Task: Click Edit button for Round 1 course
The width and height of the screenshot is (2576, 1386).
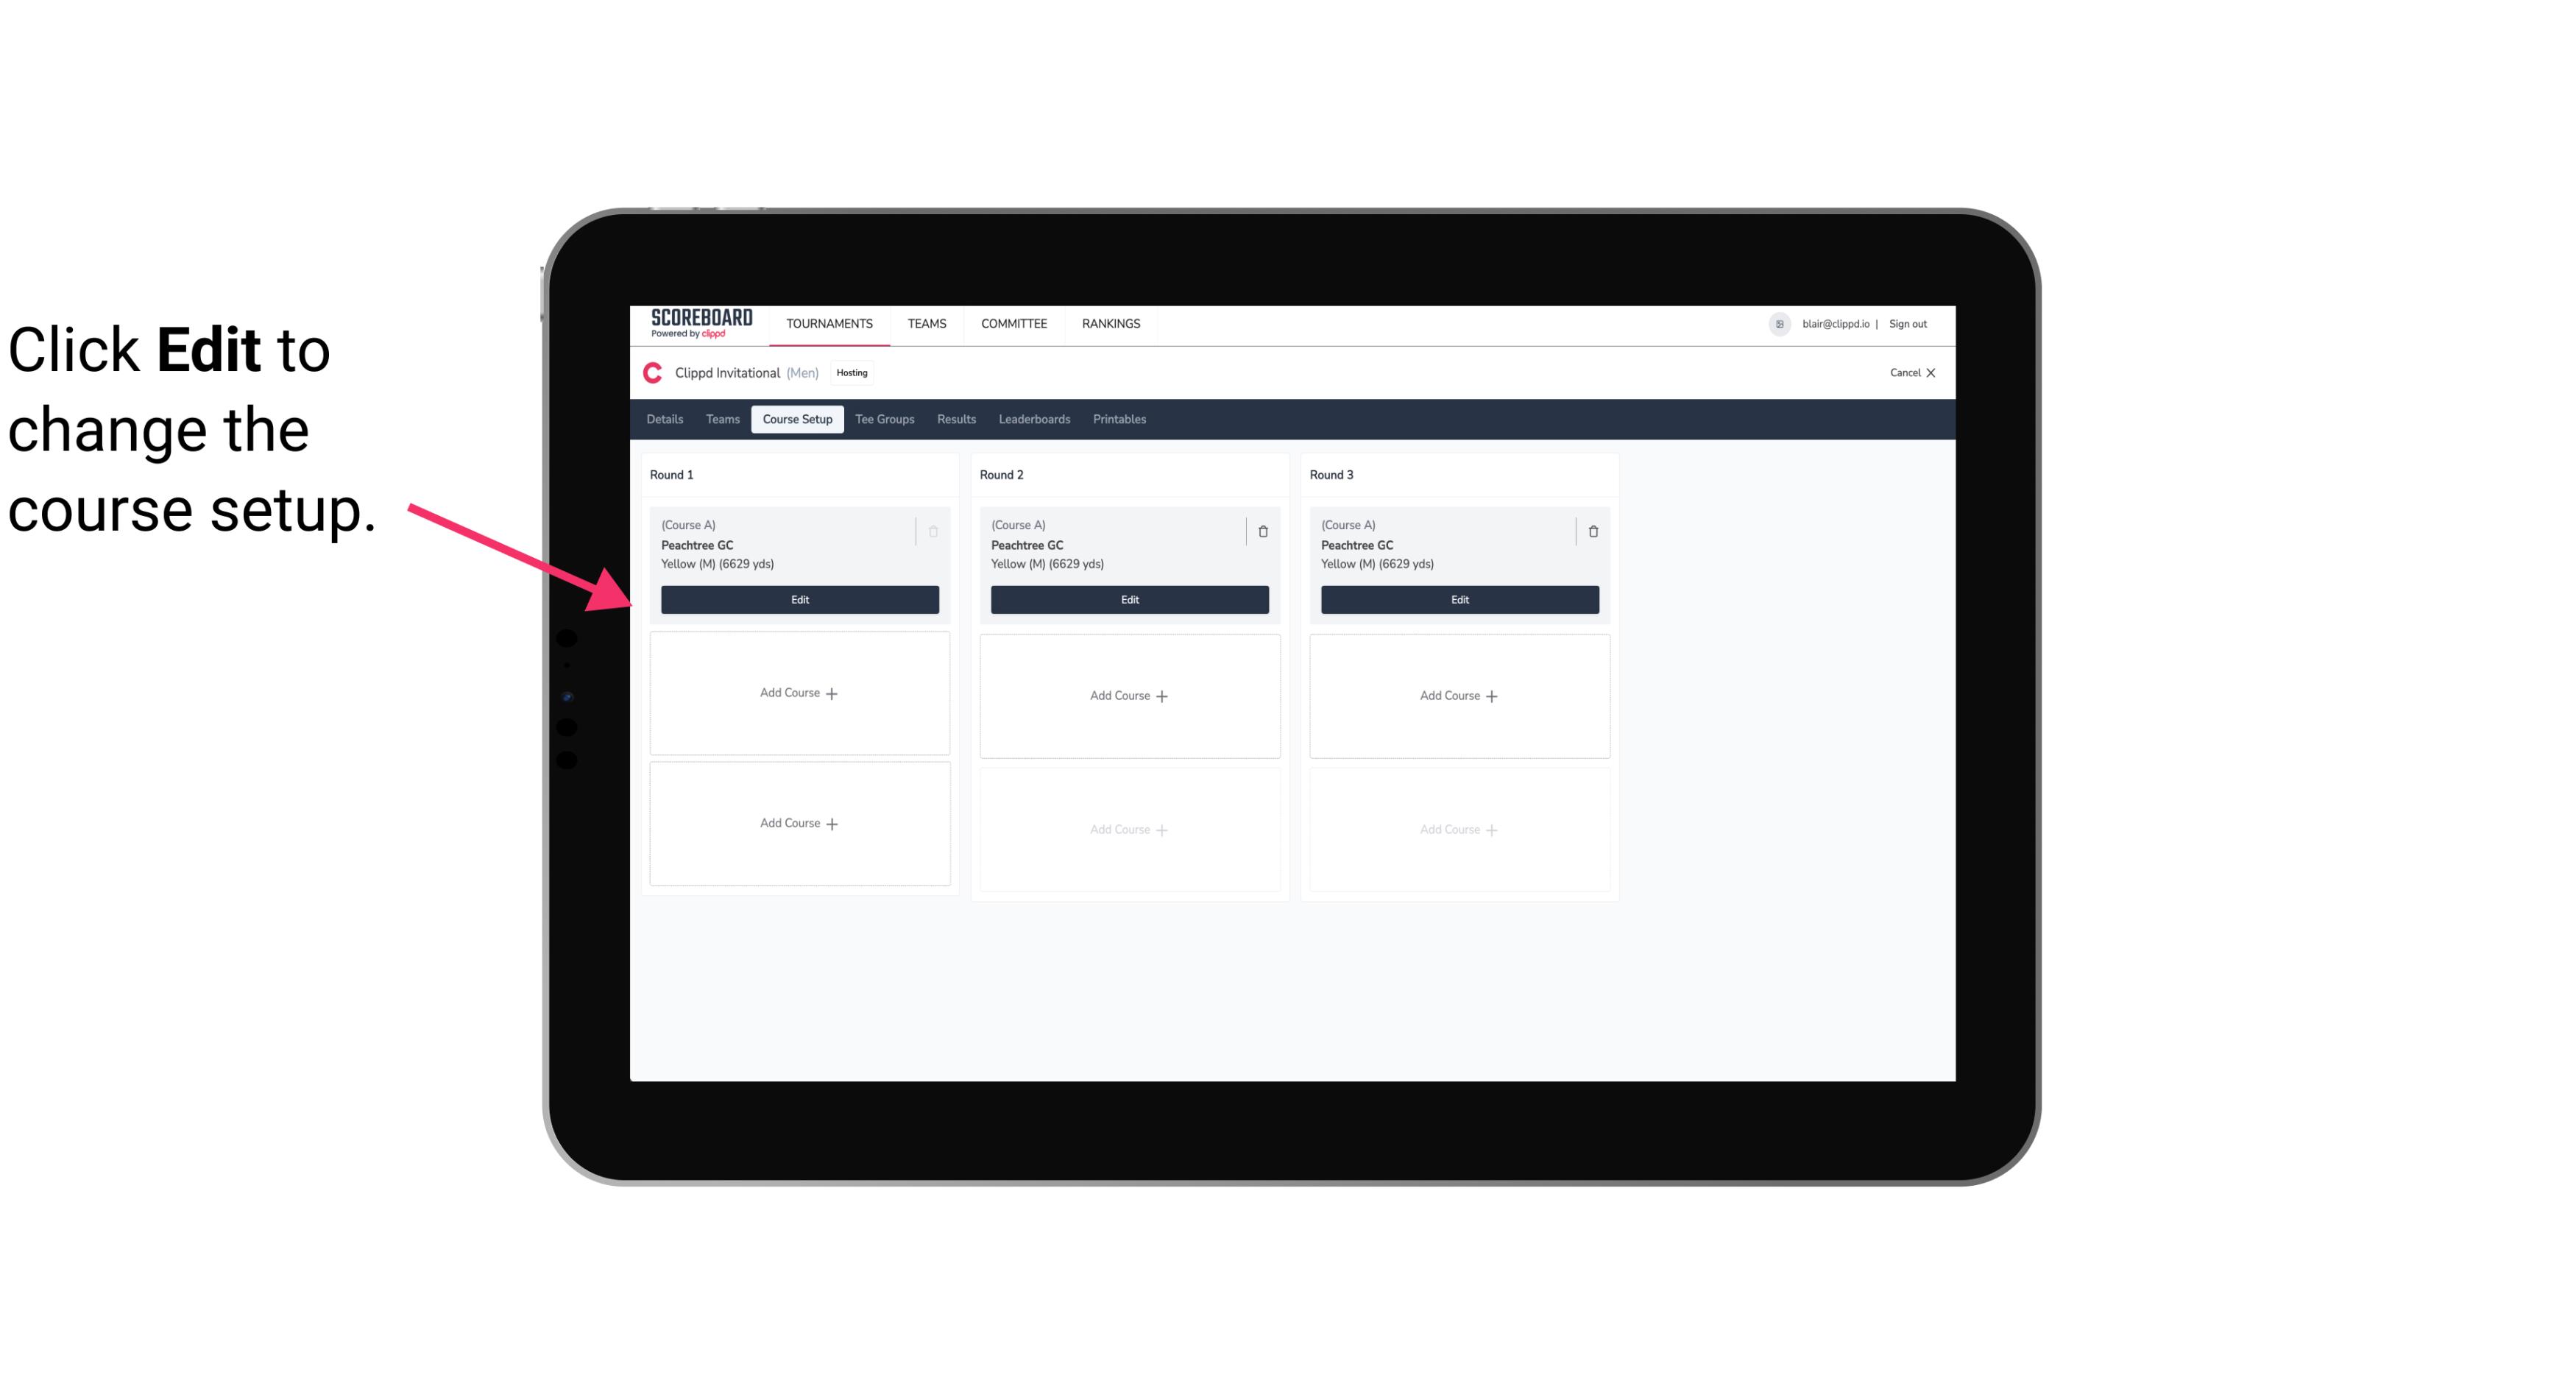Action: coord(799,599)
